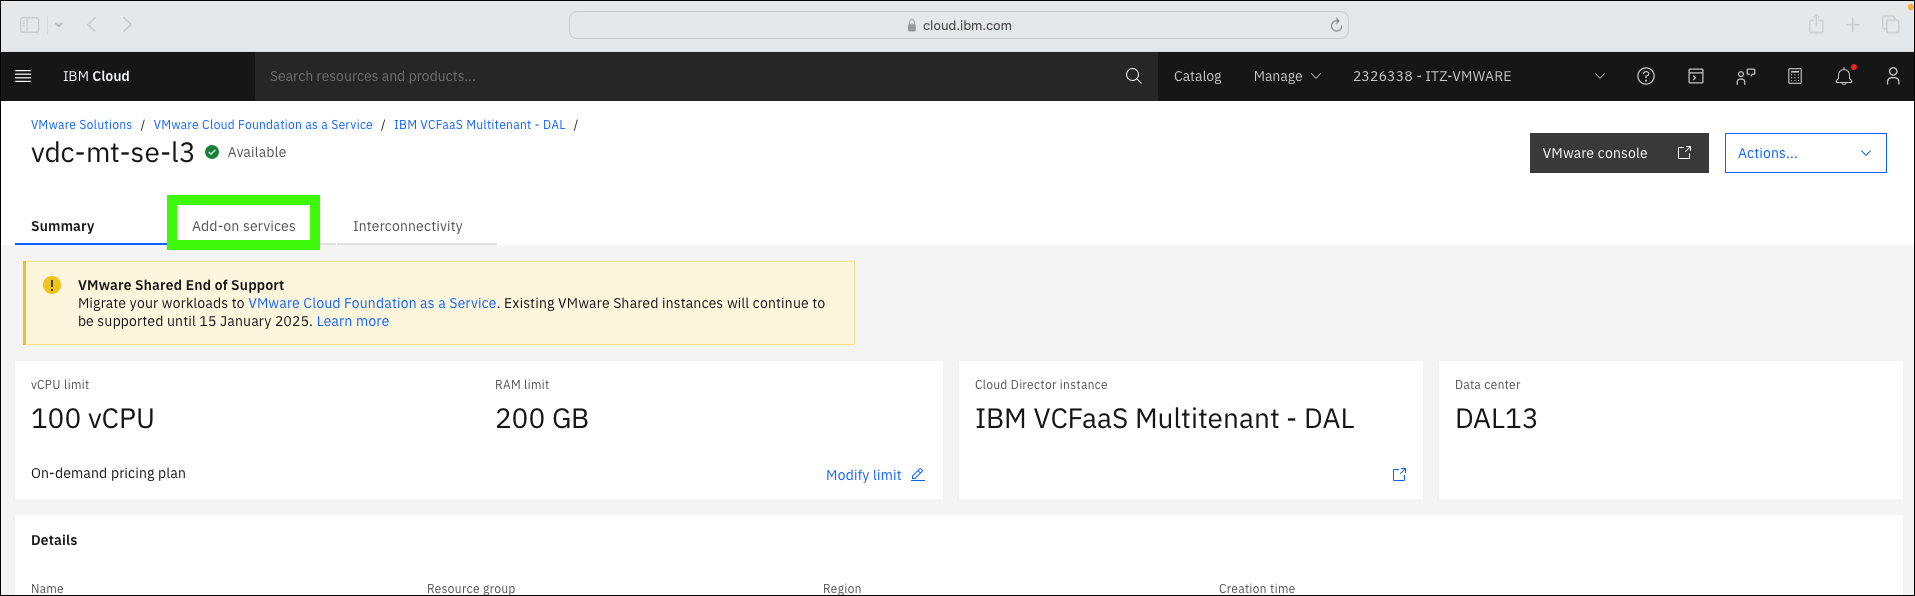Open the notifications bell icon
The height and width of the screenshot is (596, 1915).
pos(1844,76)
